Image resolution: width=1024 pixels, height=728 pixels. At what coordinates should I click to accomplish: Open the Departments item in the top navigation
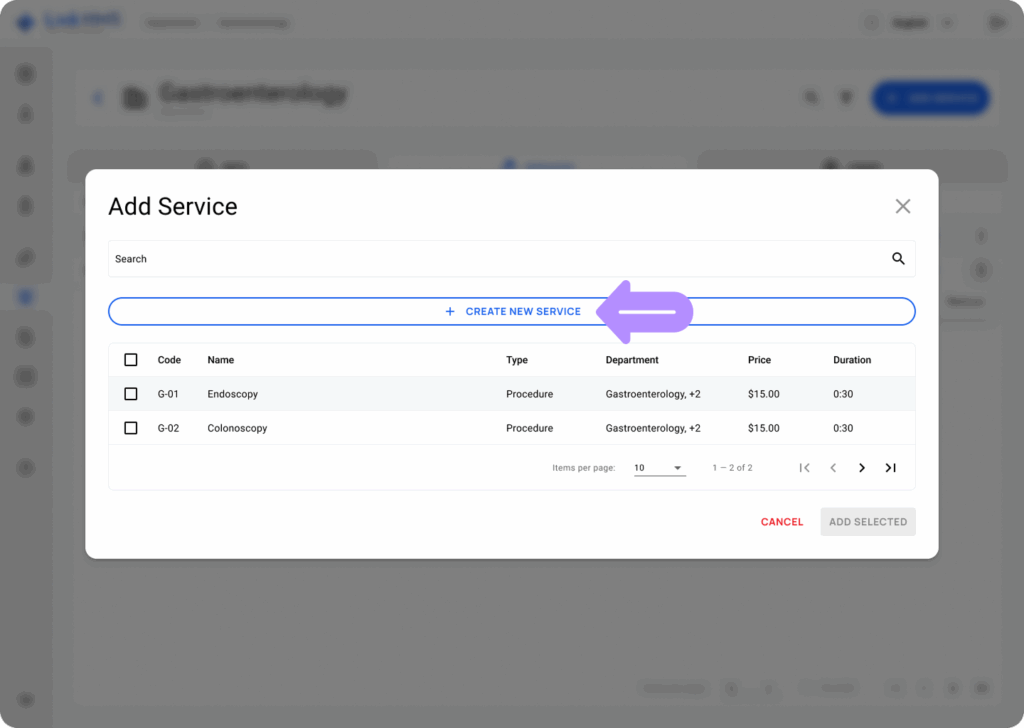click(x=172, y=21)
